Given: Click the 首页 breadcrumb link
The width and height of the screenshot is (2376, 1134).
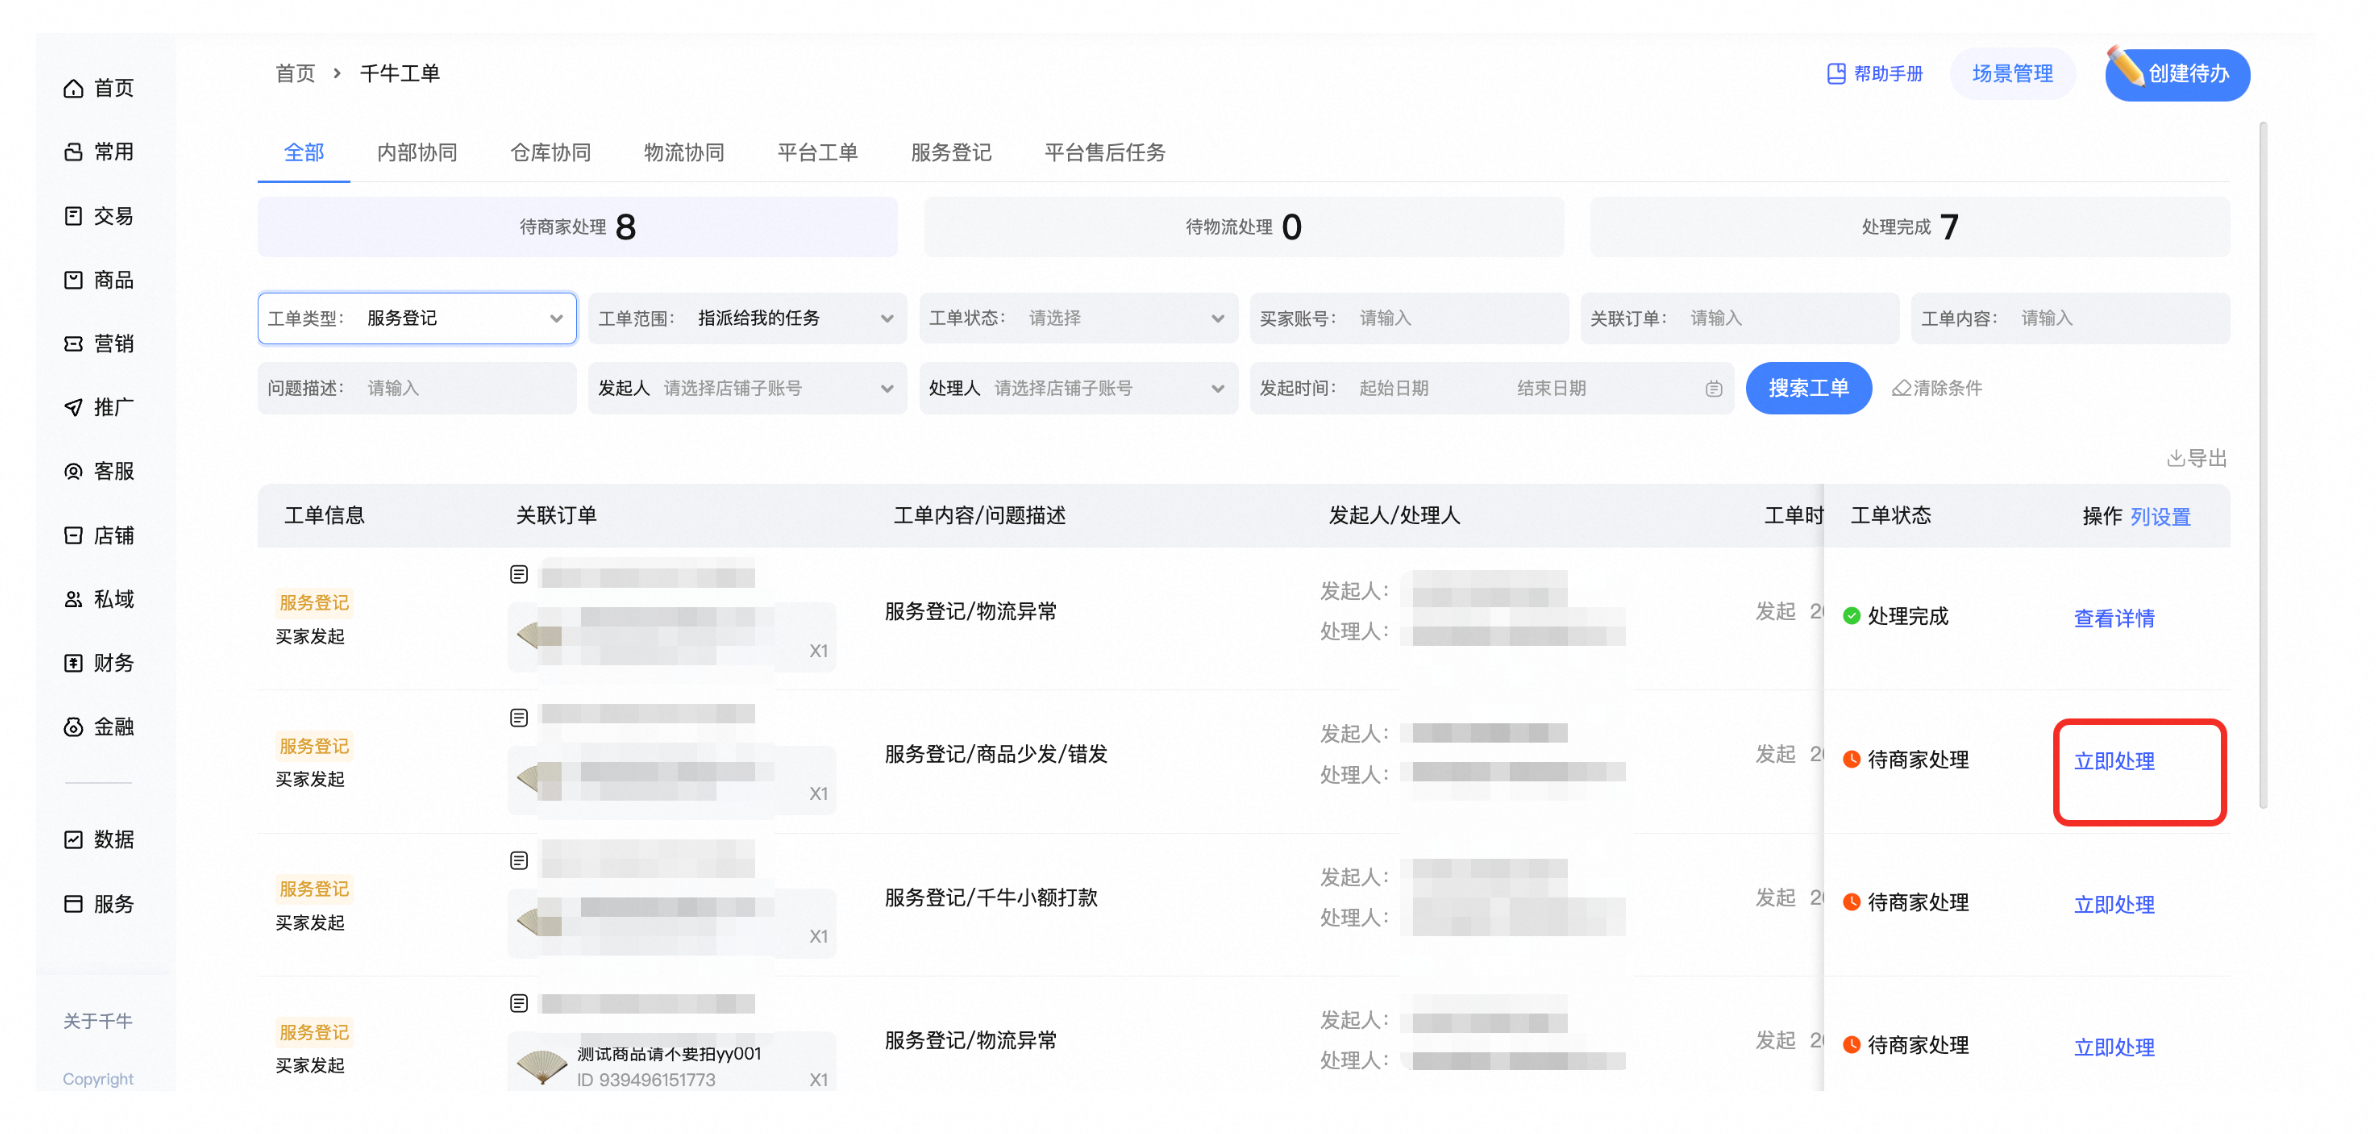Looking at the screenshot, I should click(295, 73).
